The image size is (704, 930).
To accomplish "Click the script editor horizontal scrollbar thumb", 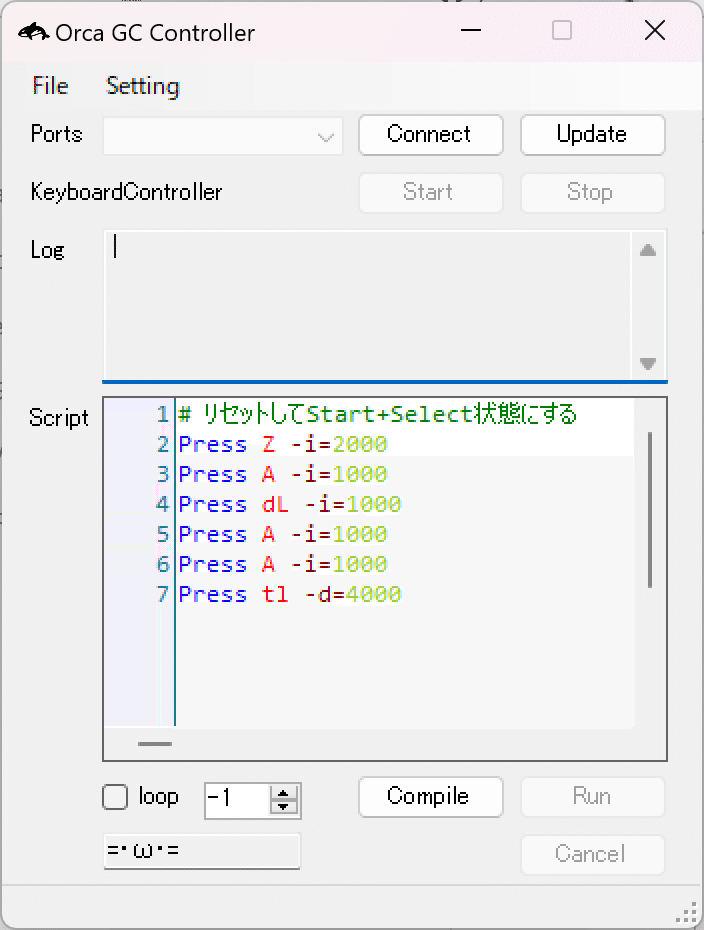I will click(155, 743).
